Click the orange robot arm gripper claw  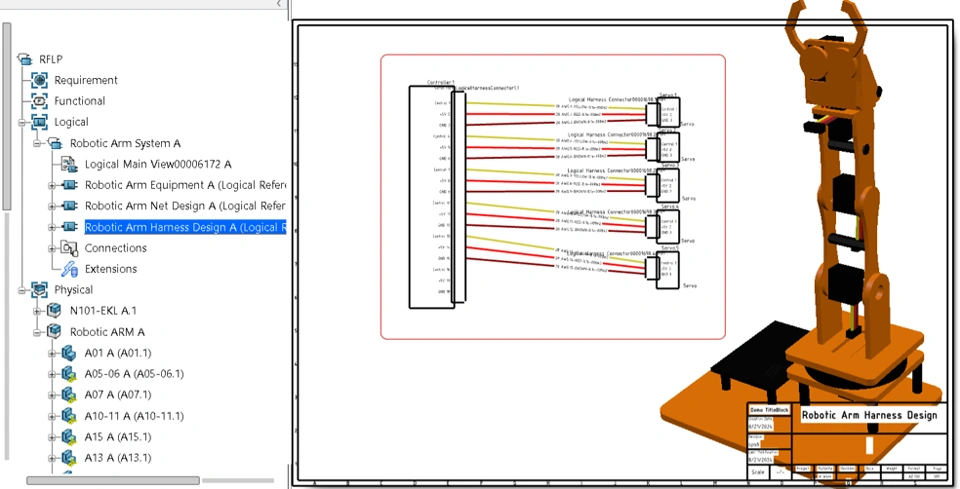(825, 24)
